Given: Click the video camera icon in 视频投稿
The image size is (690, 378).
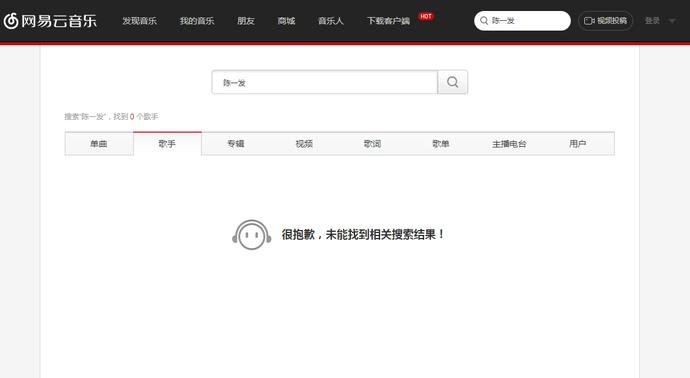Looking at the screenshot, I should (x=589, y=21).
